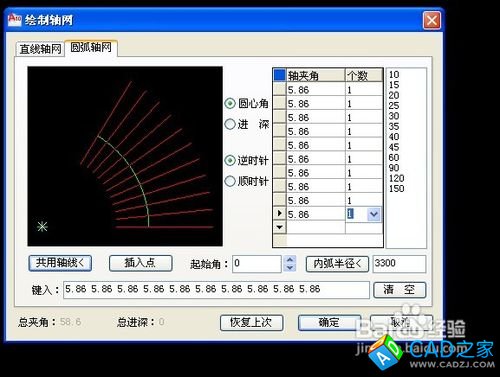Click the 个数 column header

(364, 76)
